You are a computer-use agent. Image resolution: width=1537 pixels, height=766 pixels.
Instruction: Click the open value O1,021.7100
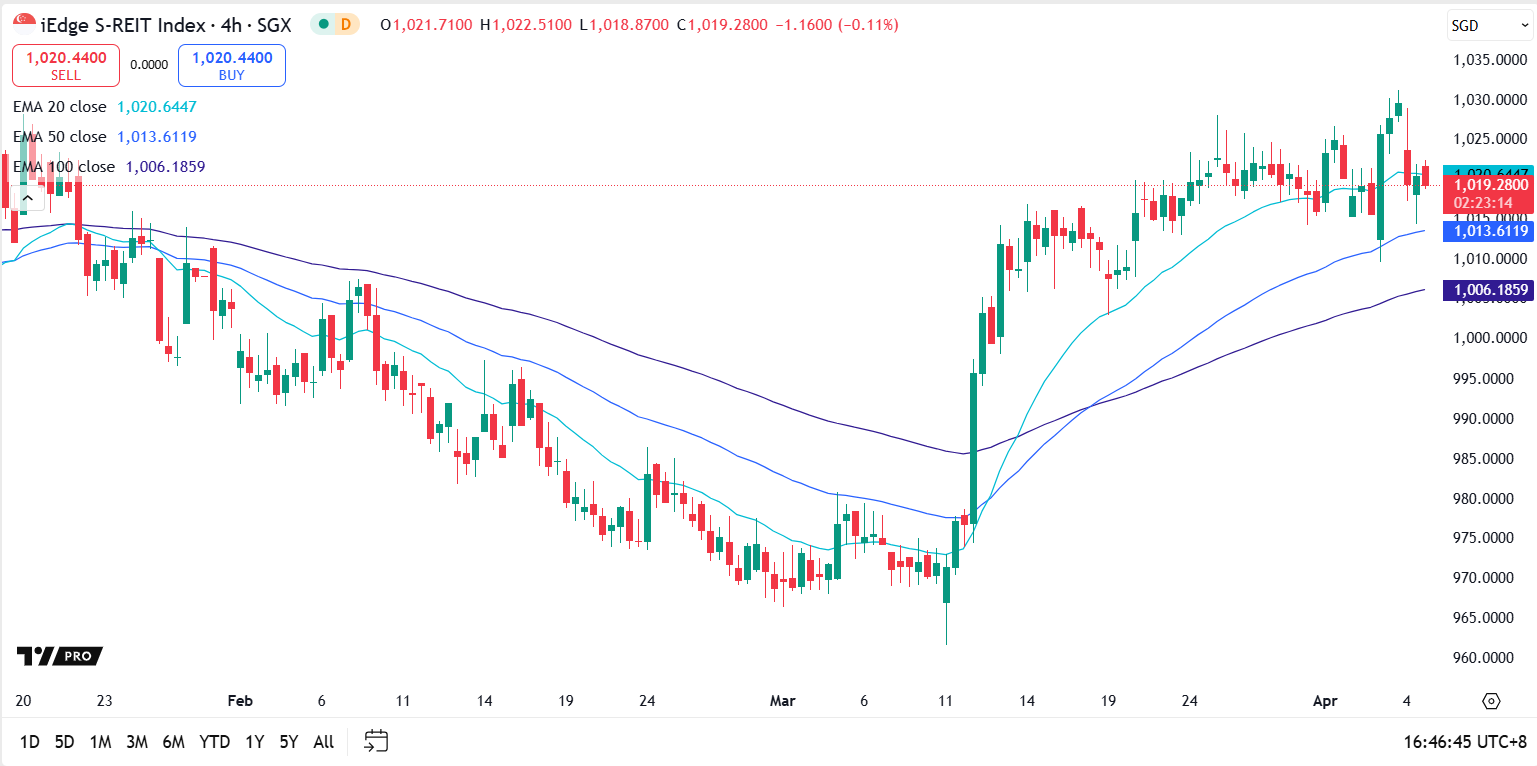[x=428, y=24]
